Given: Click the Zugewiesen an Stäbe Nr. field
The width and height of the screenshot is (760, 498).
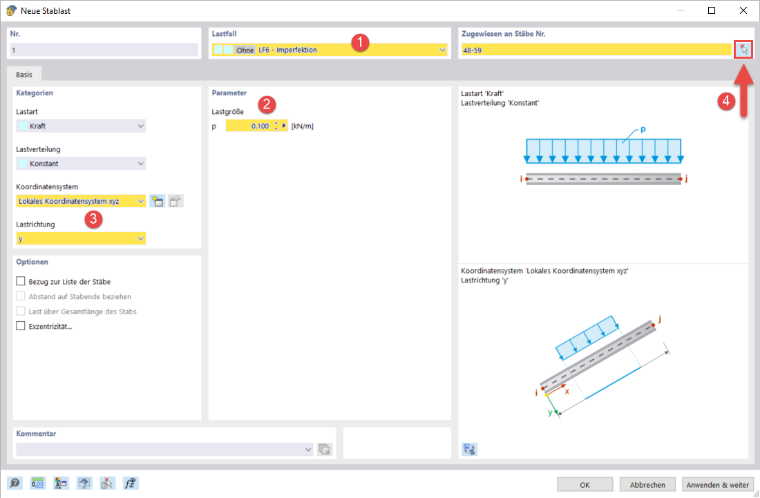Looking at the screenshot, I should pyautogui.click(x=597, y=49).
